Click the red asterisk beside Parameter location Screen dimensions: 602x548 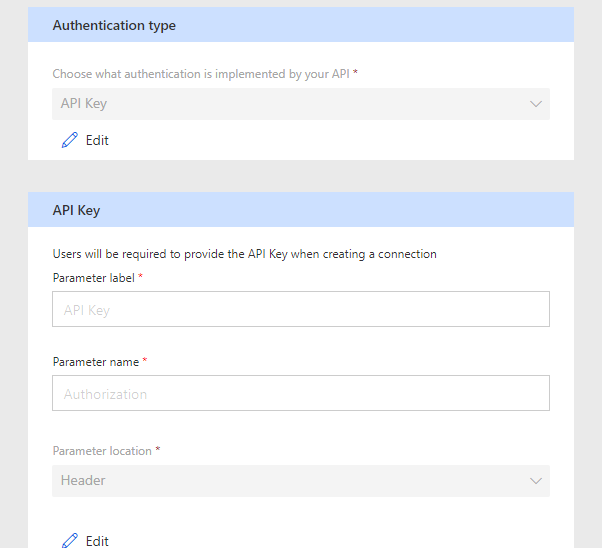click(x=158, y=451)
